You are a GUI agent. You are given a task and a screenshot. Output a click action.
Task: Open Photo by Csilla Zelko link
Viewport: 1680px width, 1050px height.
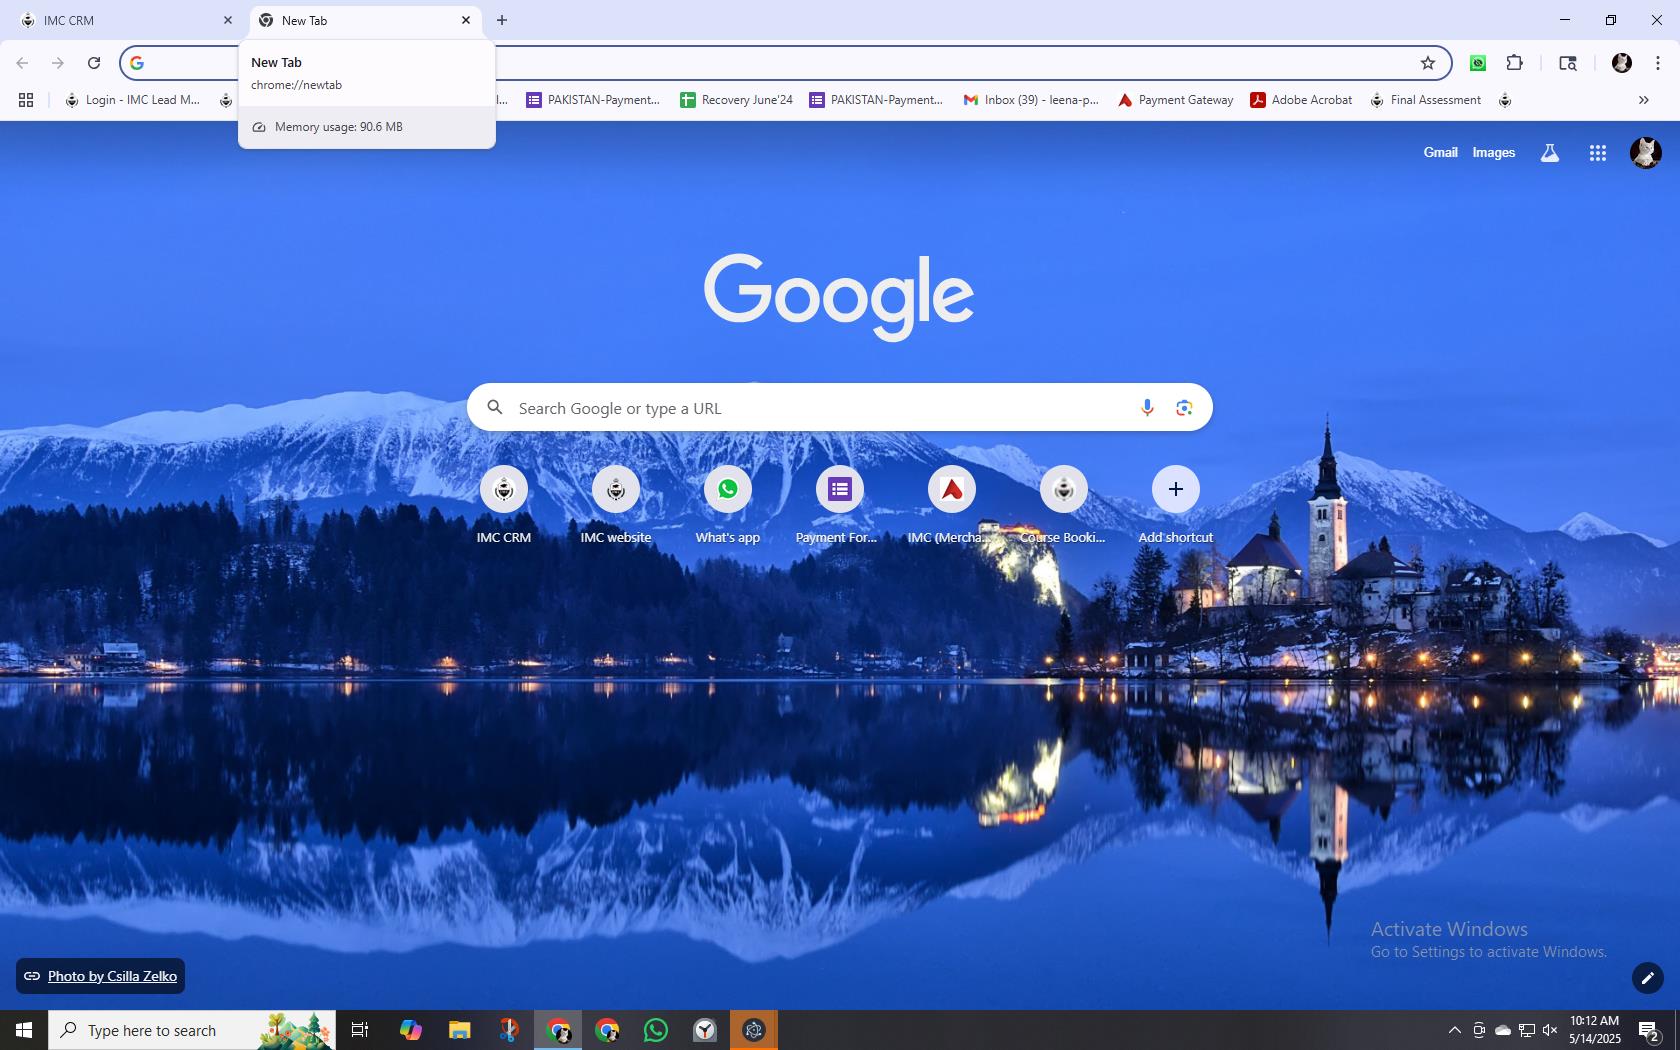click(x=112, y=976)
